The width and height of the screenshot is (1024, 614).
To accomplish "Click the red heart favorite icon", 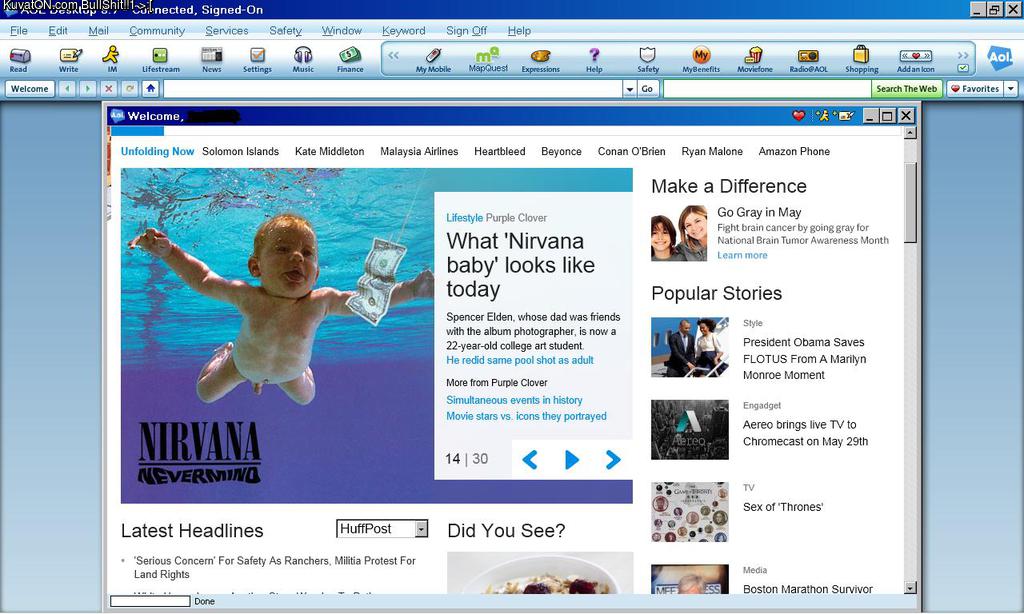I will click(x=798, y=116).
